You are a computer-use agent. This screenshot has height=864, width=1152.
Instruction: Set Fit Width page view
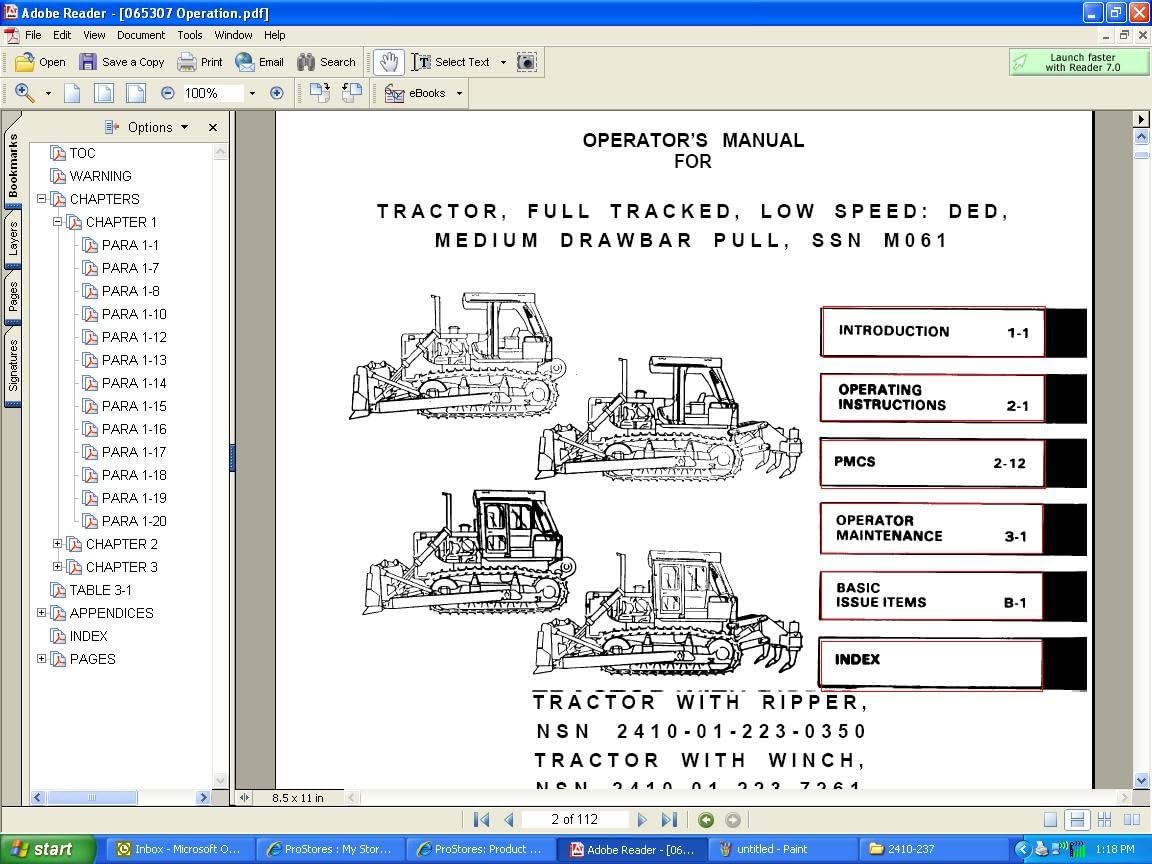click(x=136, y=93)
